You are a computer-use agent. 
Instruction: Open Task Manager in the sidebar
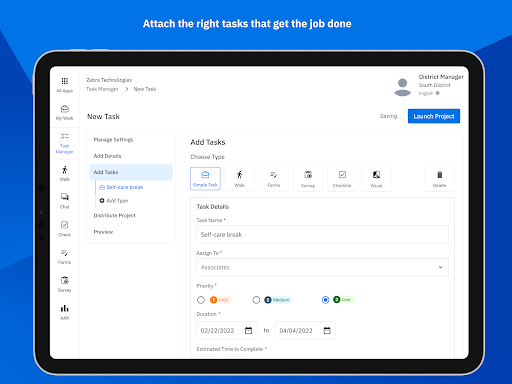coord(65,143)
